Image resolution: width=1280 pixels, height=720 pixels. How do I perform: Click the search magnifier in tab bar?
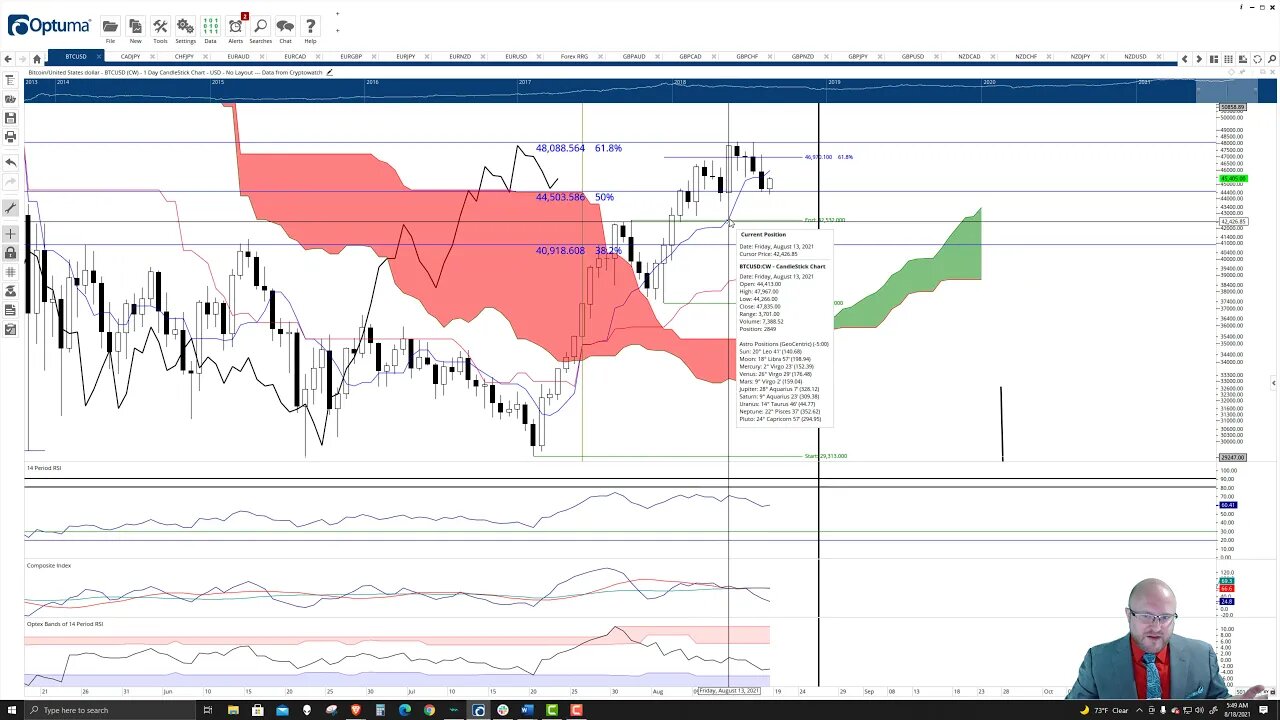[x=1272, y=59]
